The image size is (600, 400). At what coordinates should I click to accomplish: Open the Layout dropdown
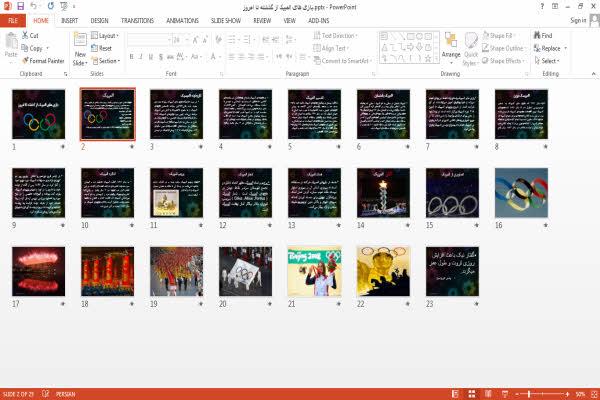pyautogui.click(x=105, y=36)
